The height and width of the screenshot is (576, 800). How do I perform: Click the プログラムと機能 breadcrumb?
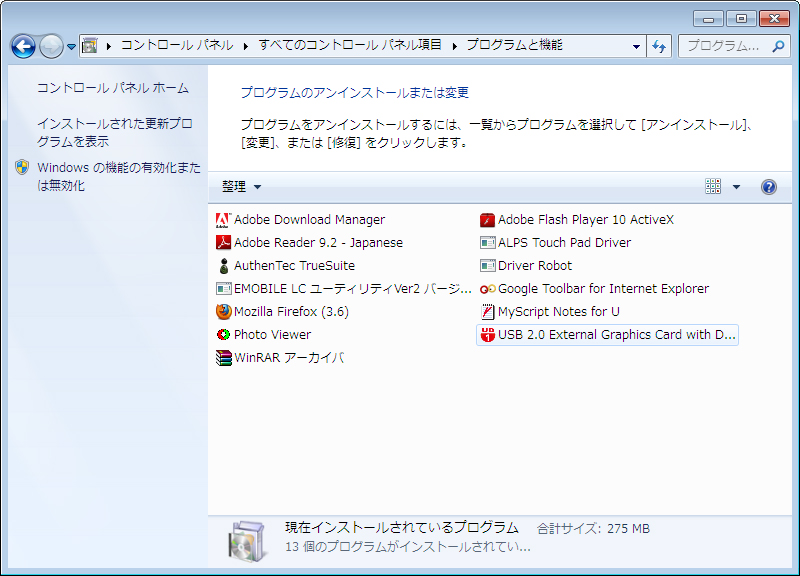point(514,45)
